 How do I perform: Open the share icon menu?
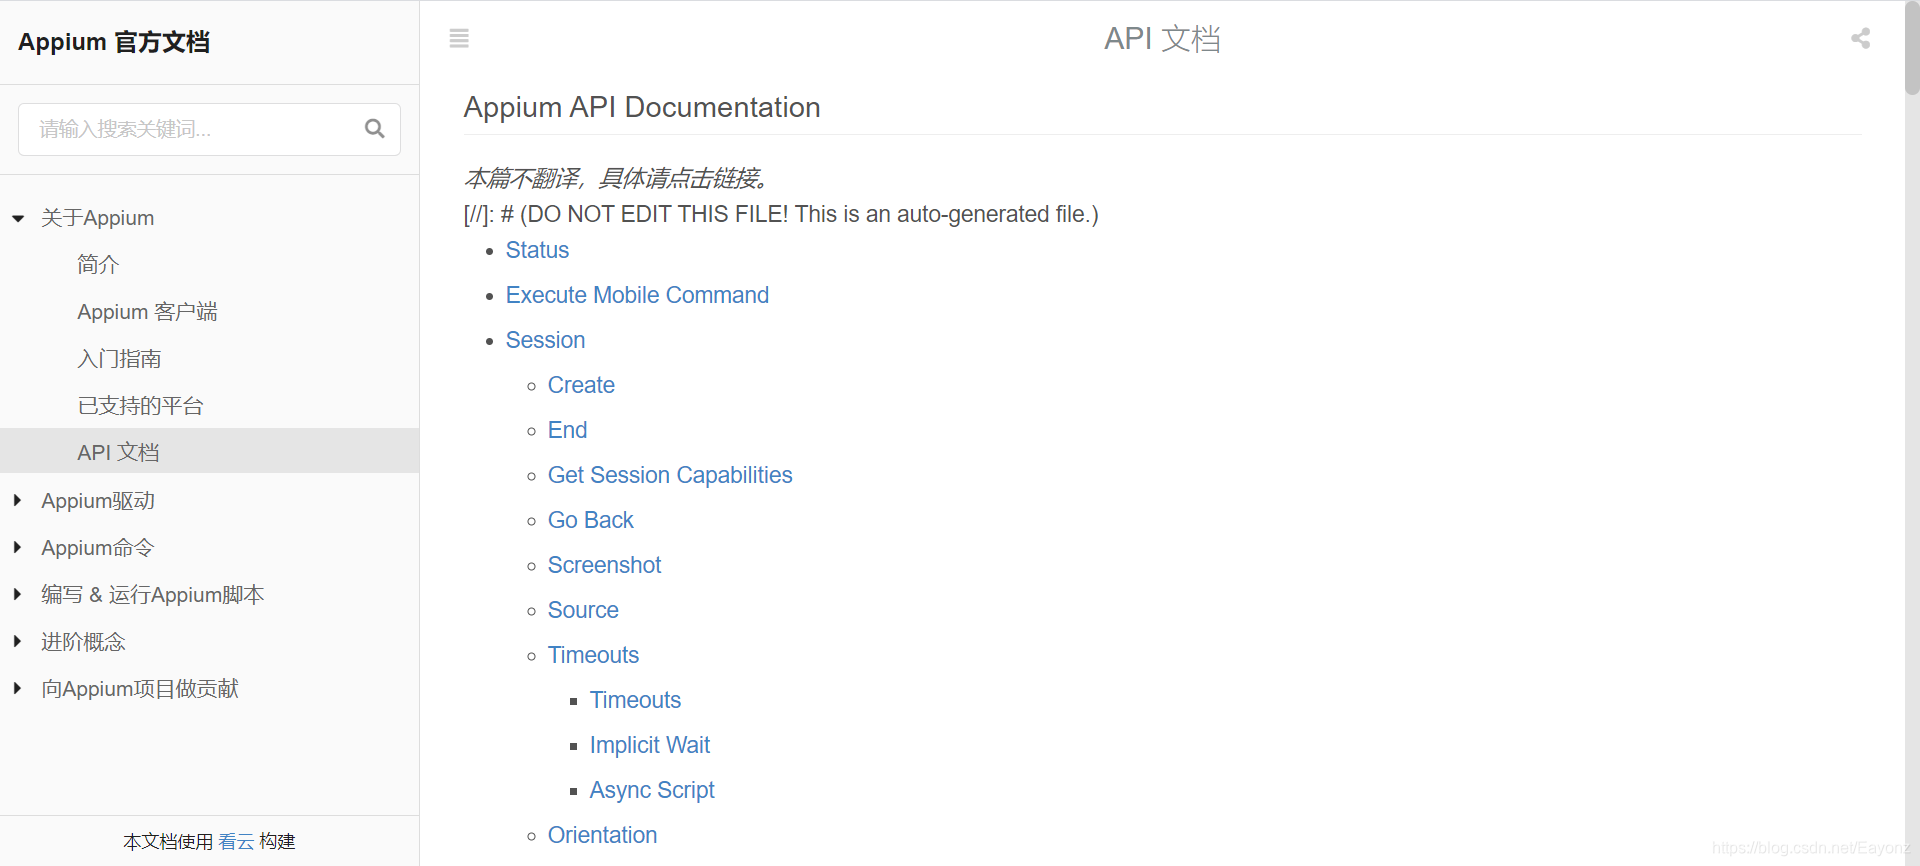[x=1860, y=38]
